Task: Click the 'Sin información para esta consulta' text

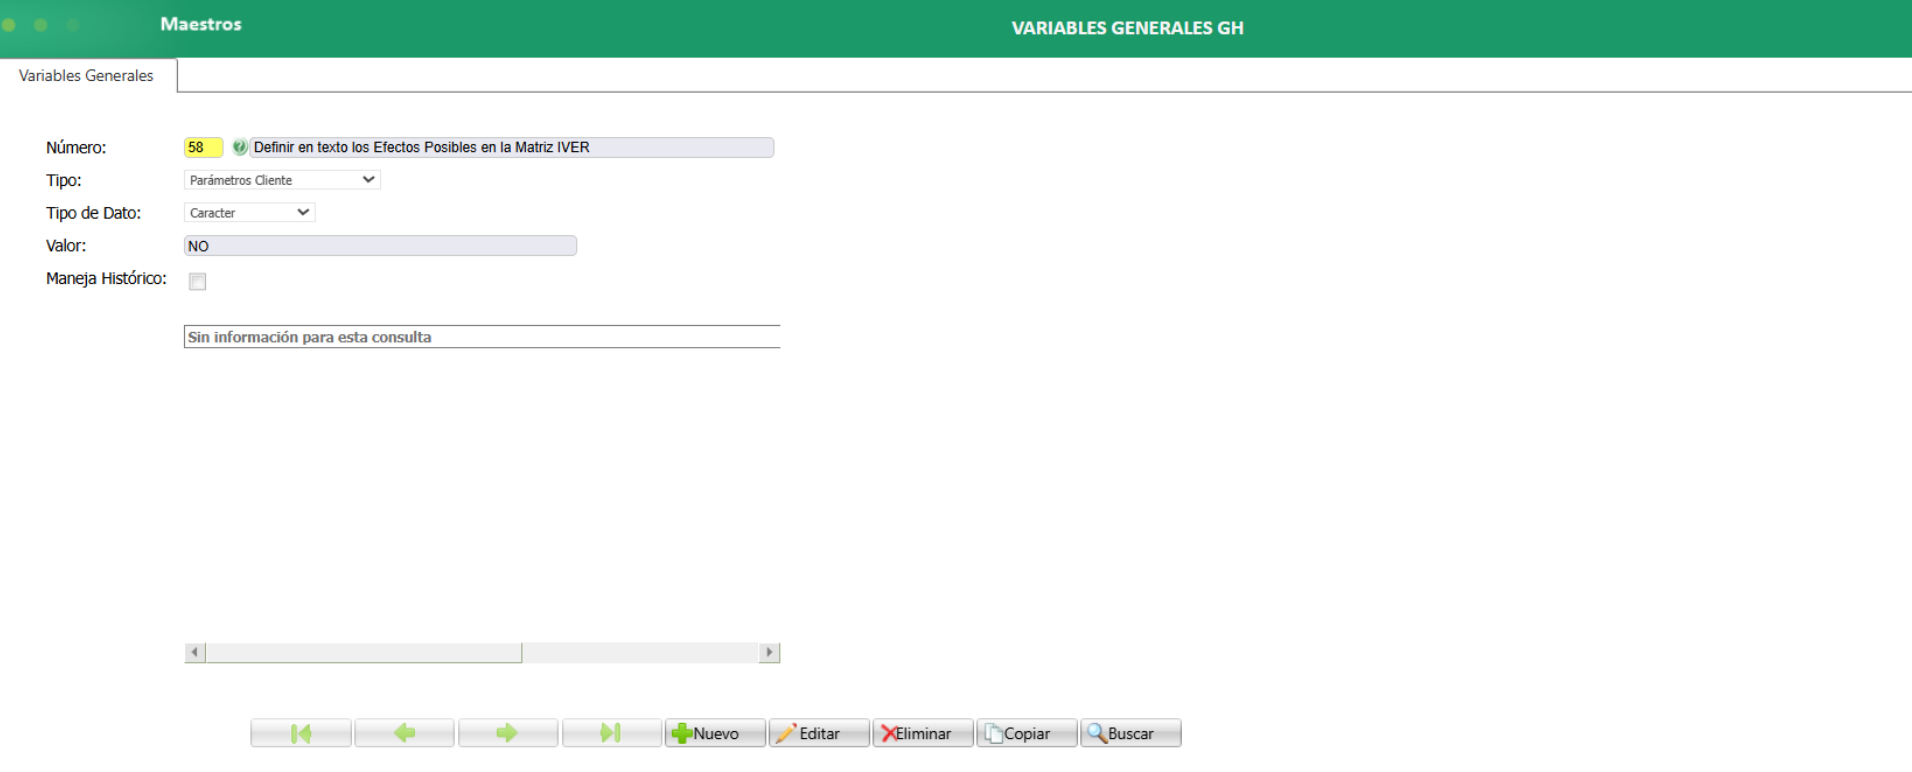Action: [310, 337]
